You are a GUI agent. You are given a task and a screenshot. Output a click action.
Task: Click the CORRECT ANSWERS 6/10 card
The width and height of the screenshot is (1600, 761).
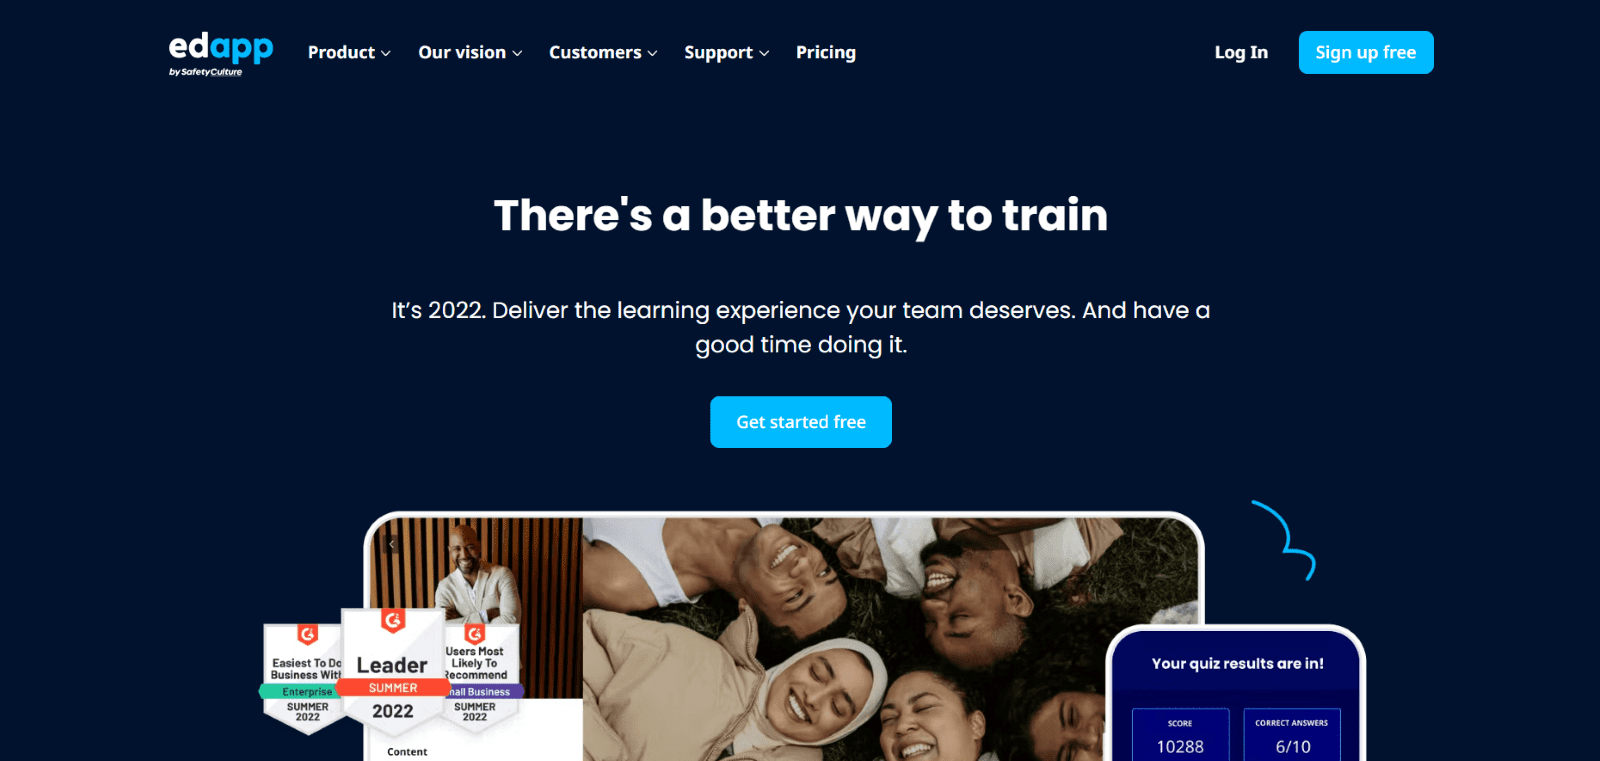pos(1292,735)
